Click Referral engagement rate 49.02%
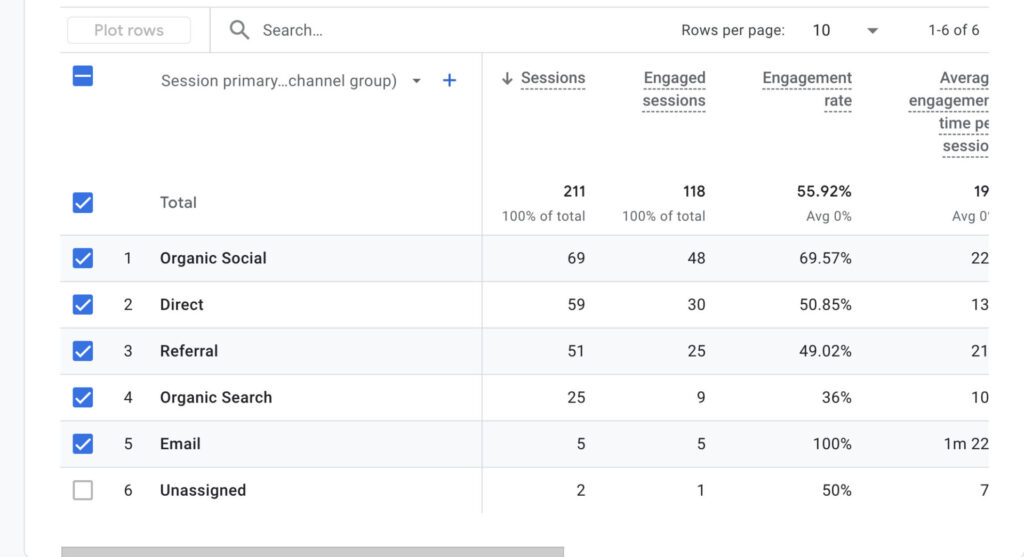 (825, 351)
